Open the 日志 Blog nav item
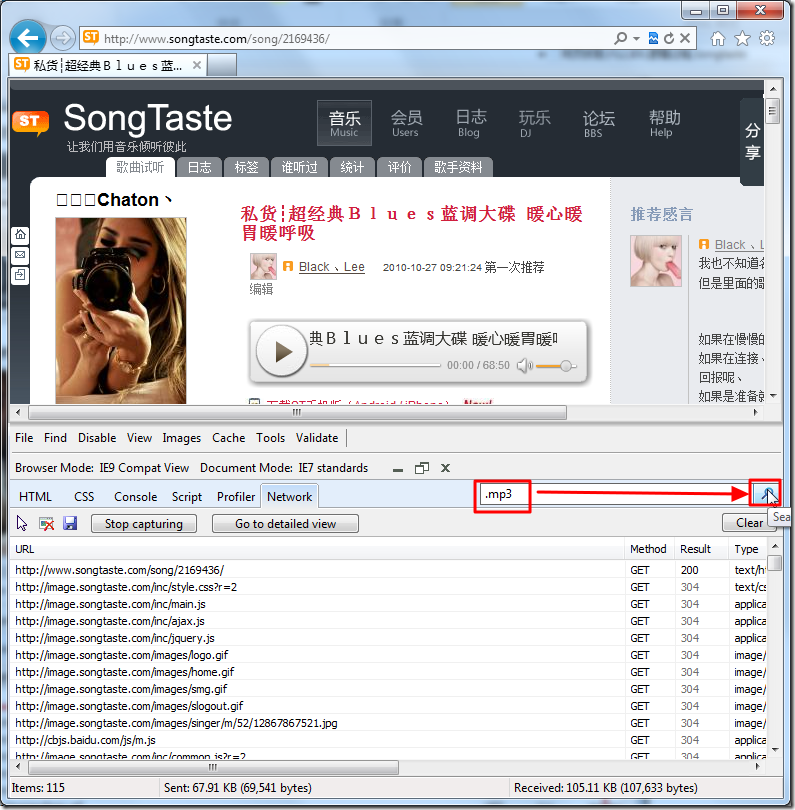Image resolution: width=795 pixels, height=810 pixels. point(470,123)
